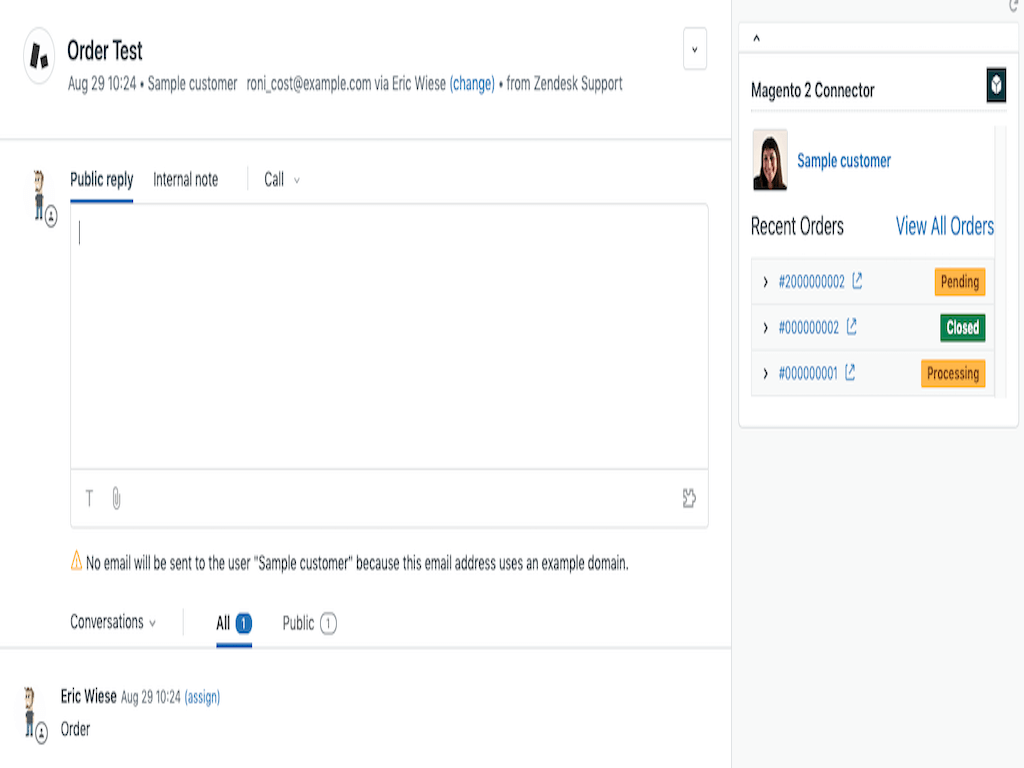Expand order #000000002 details
This screenshot has height=768, width=1024.
point(766,328)
